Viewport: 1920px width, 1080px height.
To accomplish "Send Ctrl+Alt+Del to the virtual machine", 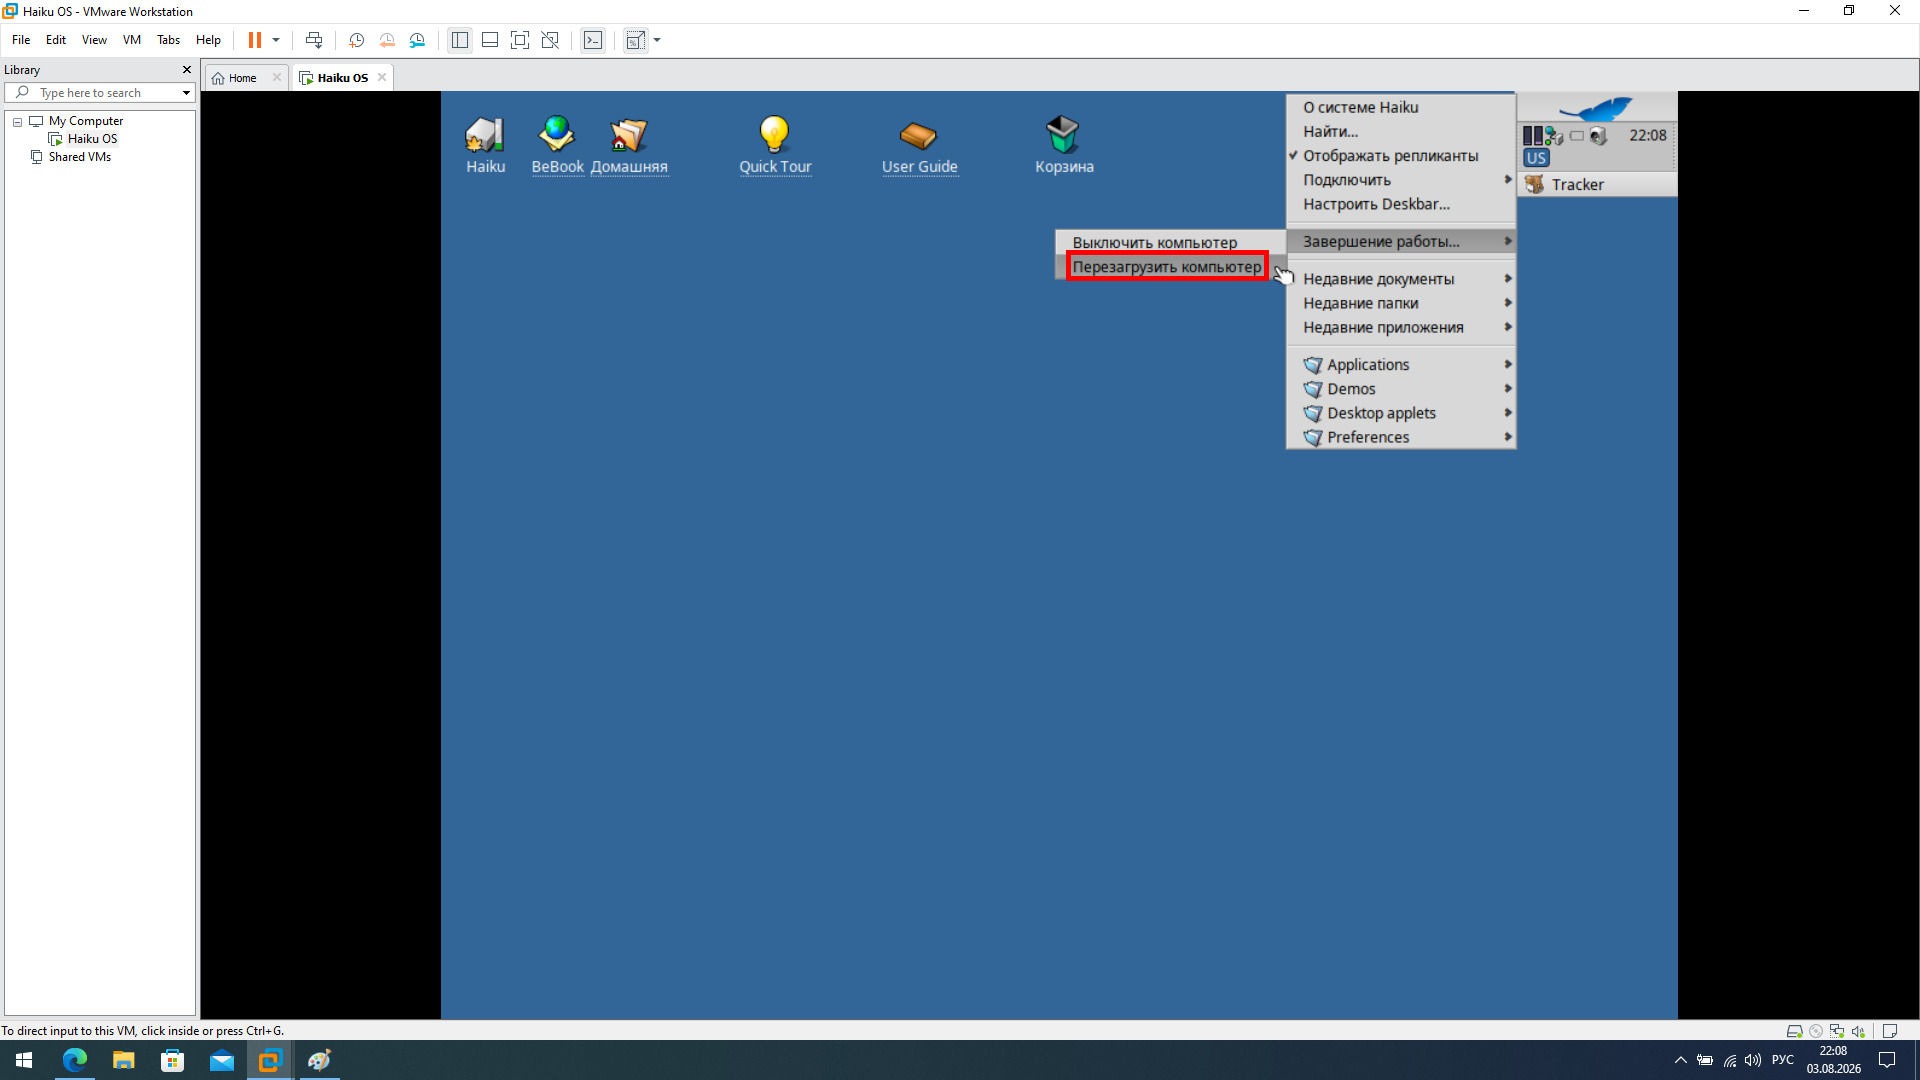I will coord(314,40).
